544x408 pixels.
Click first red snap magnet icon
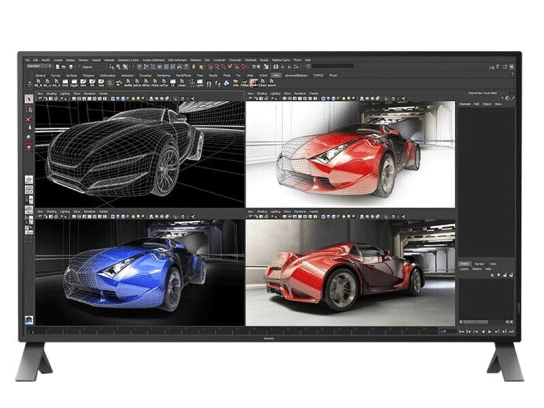click(211, 67)
